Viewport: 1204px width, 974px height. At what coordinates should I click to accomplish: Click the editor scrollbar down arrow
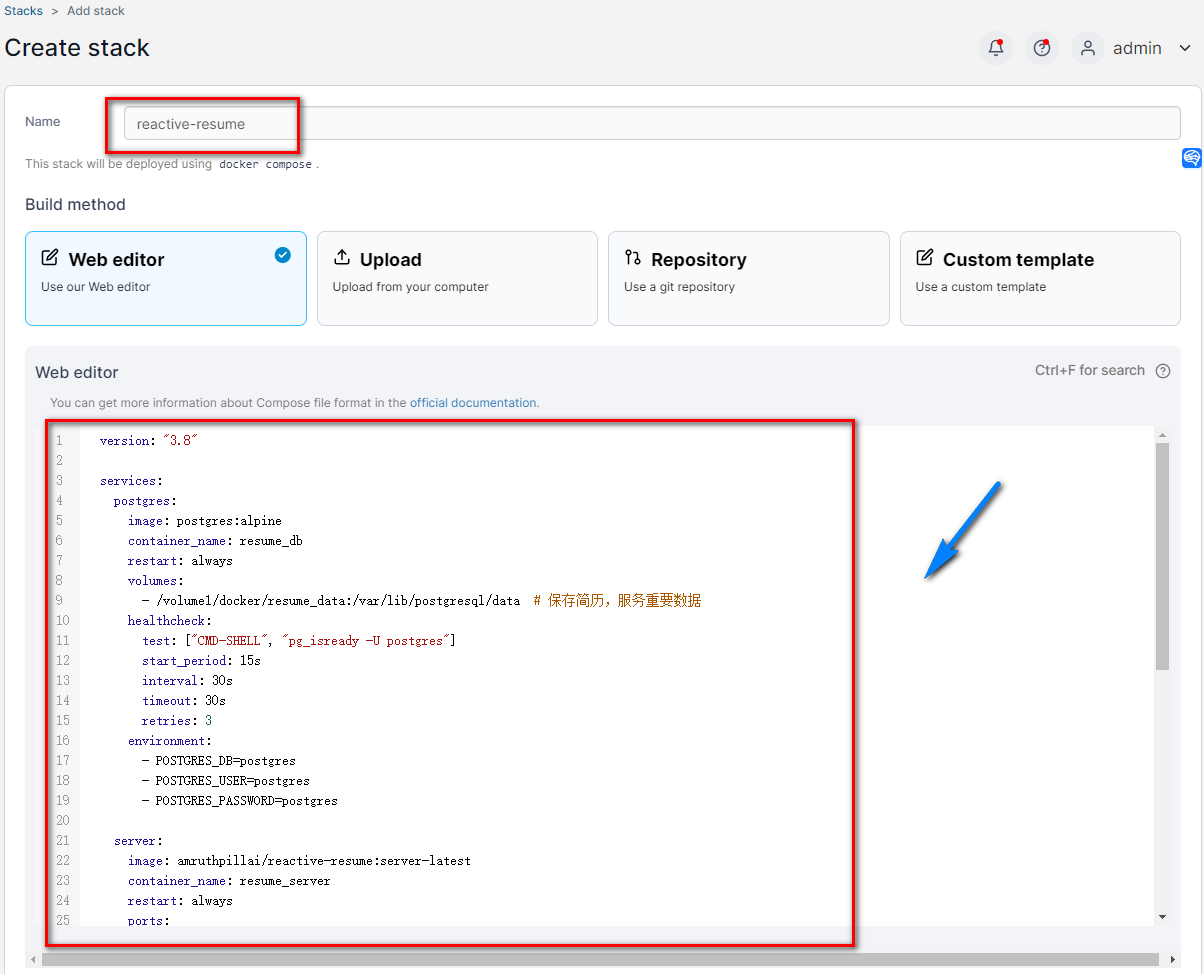coord(1162,916)
